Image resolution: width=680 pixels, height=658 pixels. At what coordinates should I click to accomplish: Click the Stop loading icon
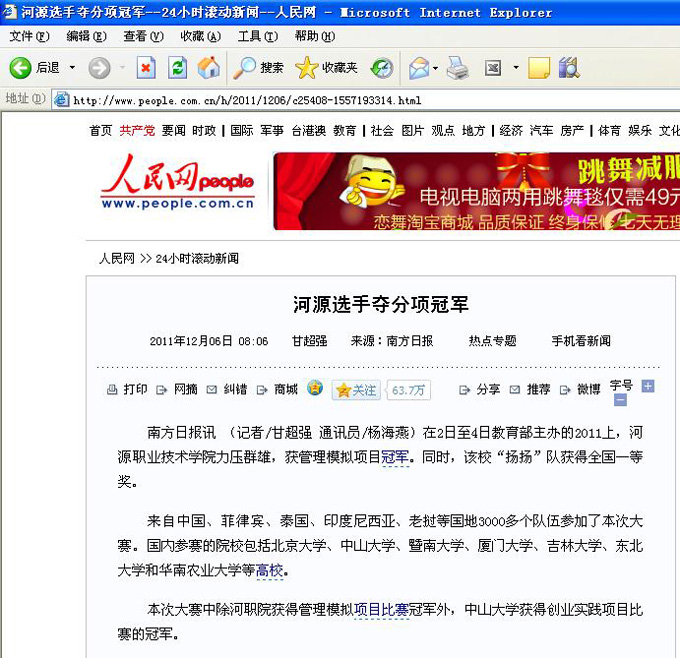(146, 68)
